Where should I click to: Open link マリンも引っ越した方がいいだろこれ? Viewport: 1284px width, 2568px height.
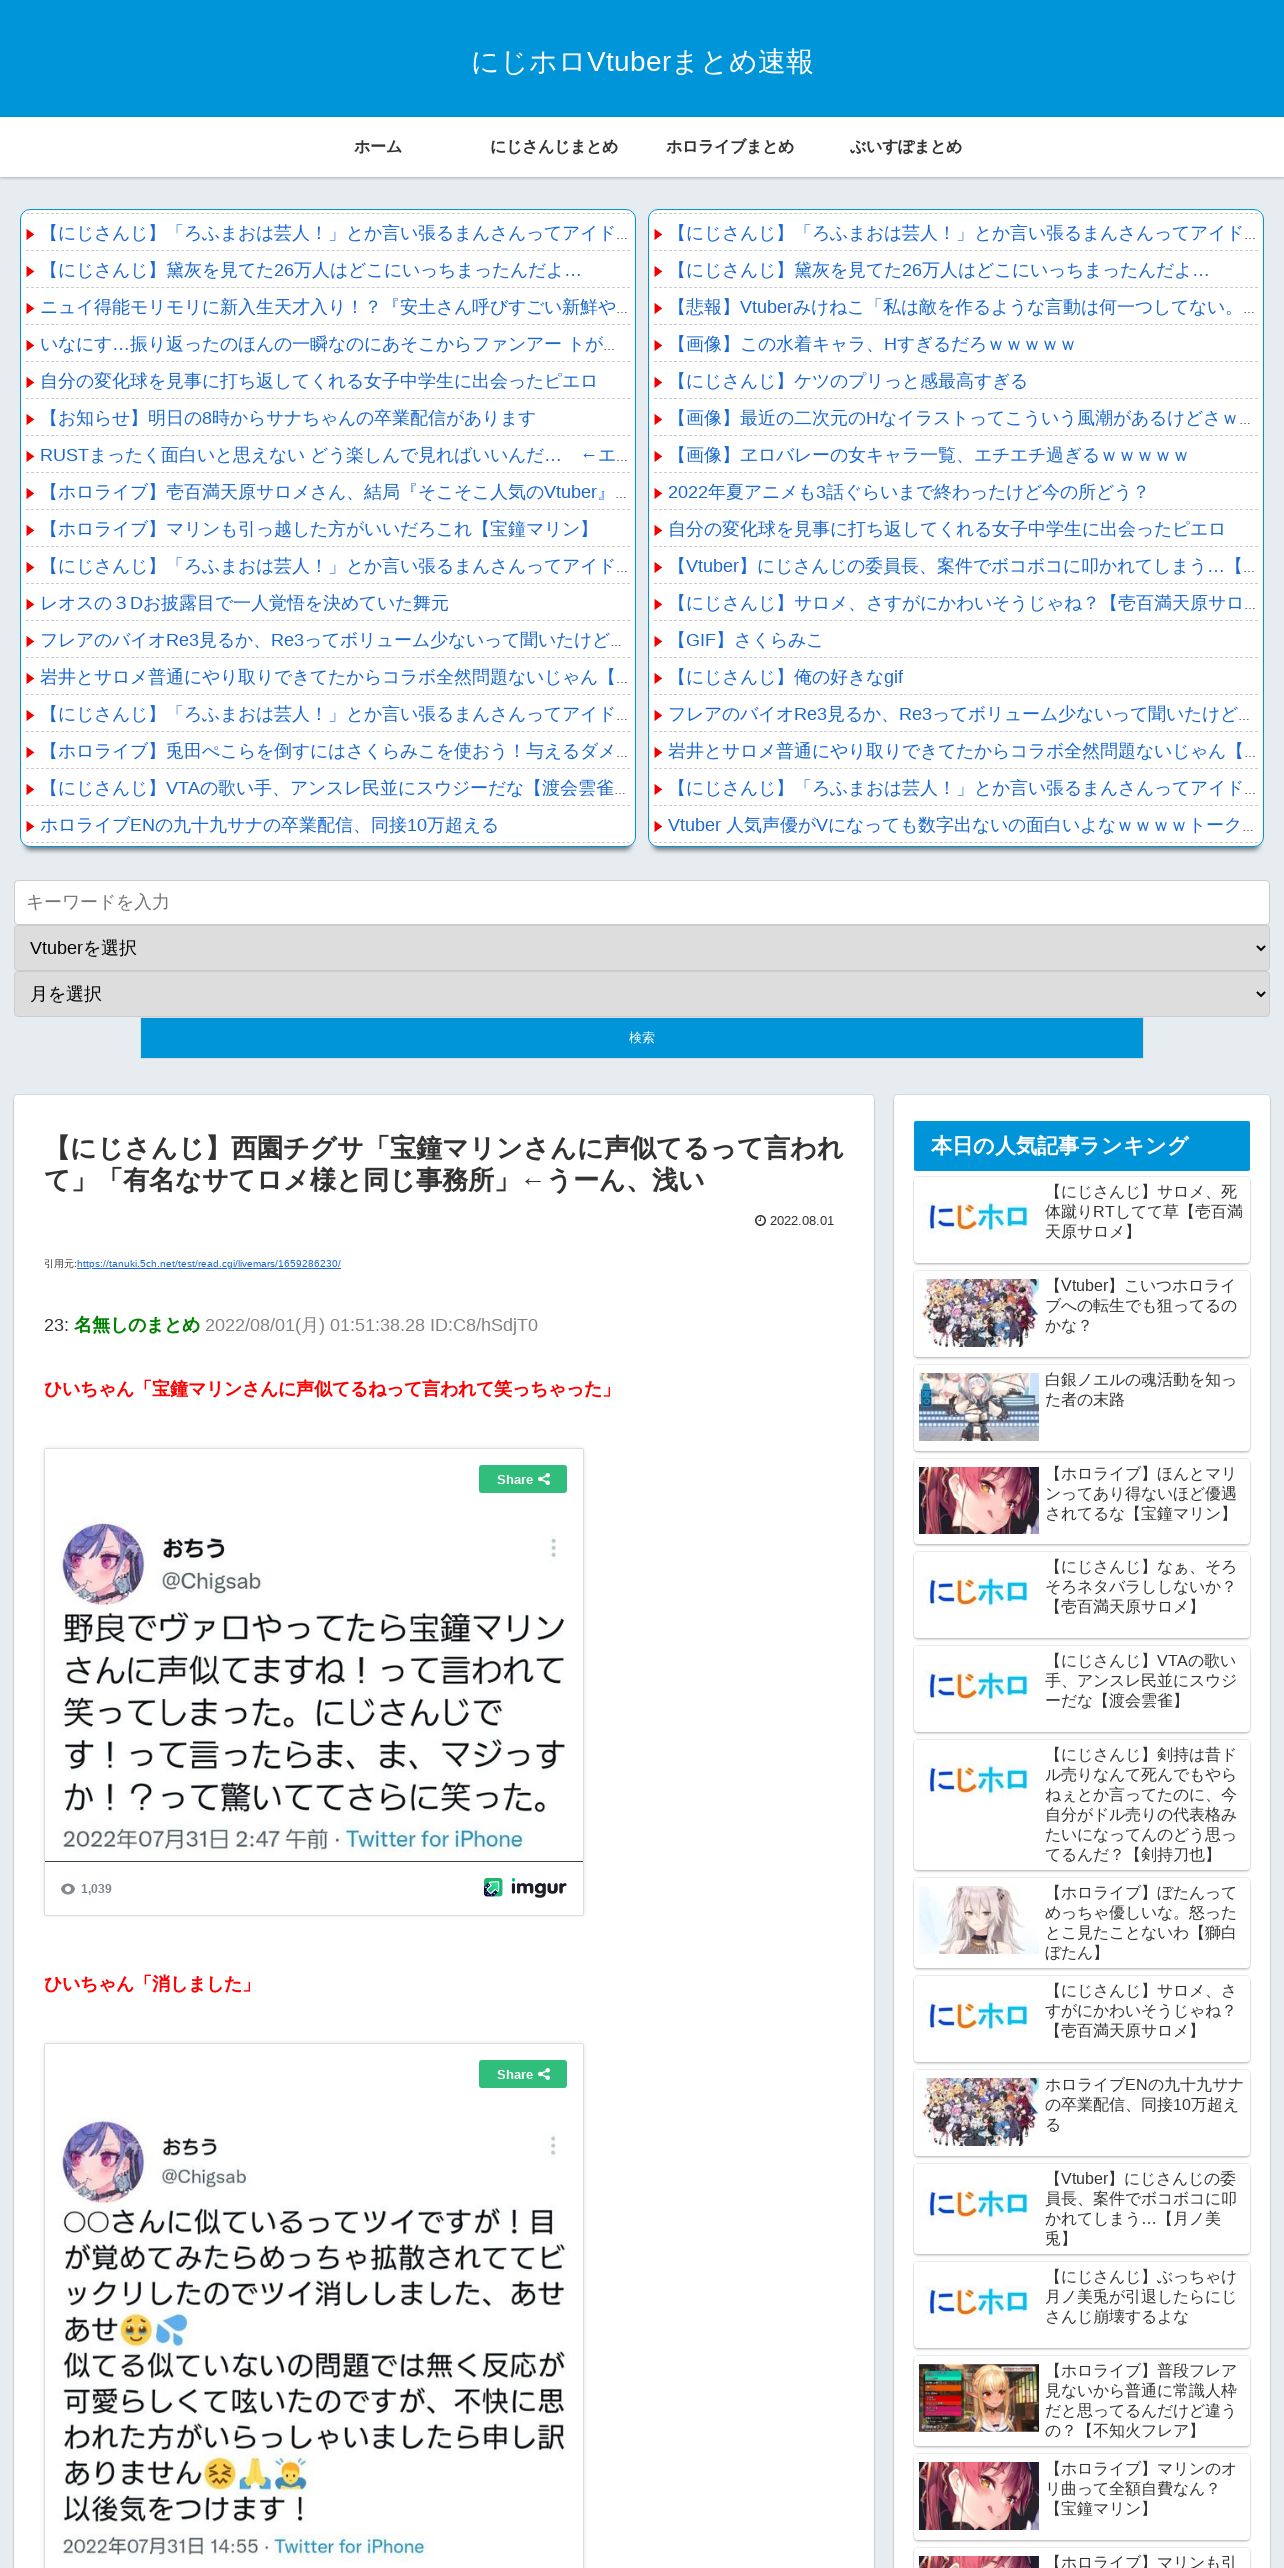pyautogui.click(x=318, y=529)
